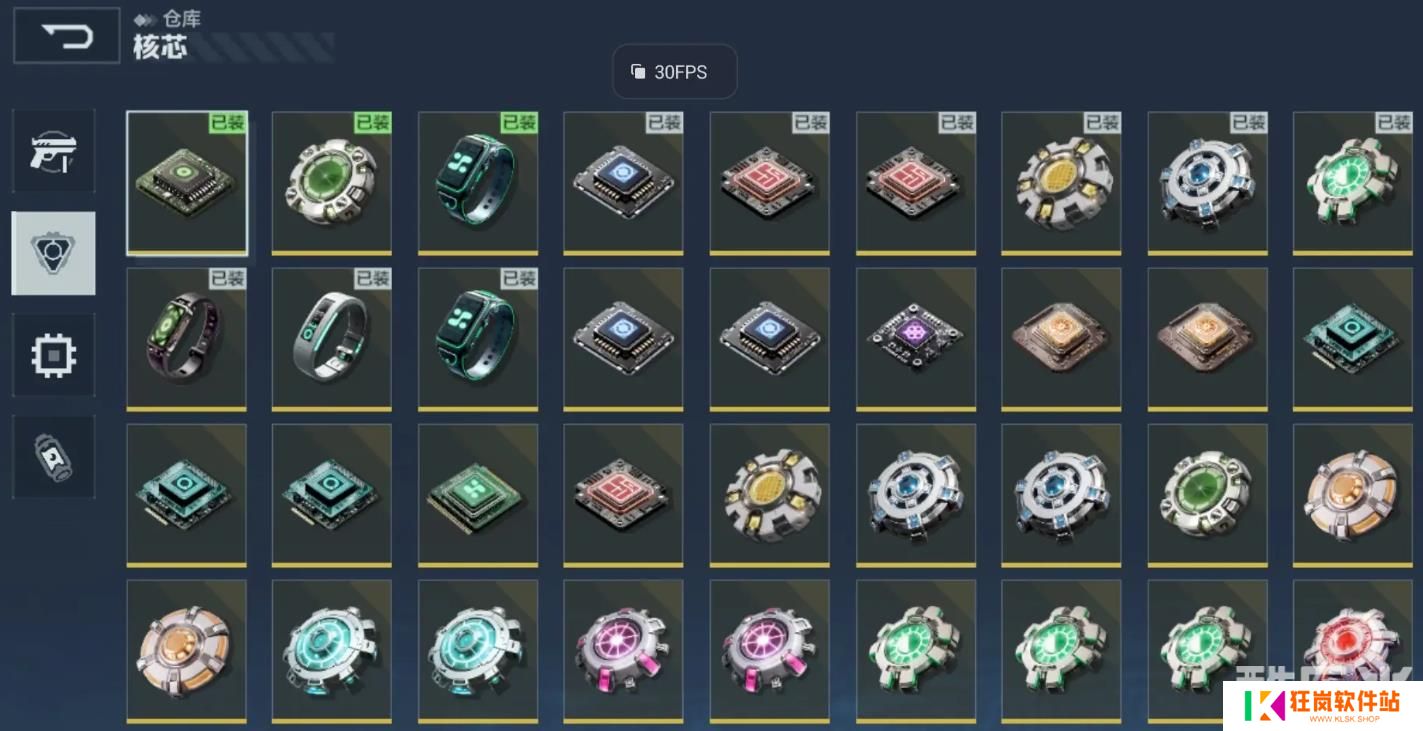This screenshot has width=1423, height=731.
Task: Click the 30FPS indicator pill
Action: tap(675, 72)
